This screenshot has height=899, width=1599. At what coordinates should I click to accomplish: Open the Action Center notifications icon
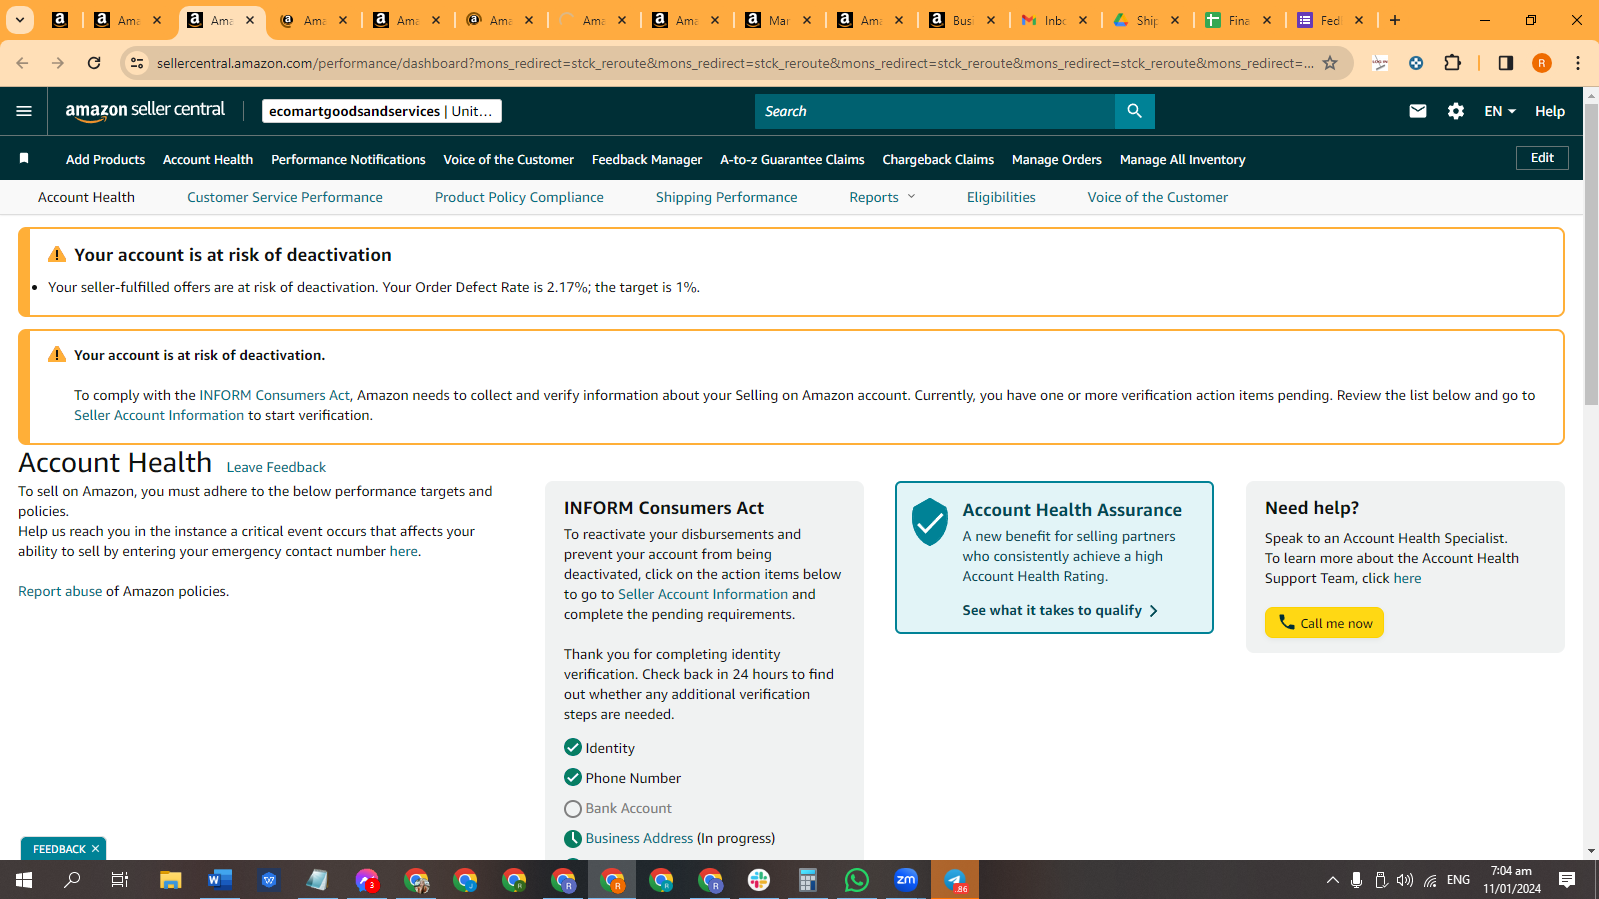pyautogui.click(x=1567, y=880)
